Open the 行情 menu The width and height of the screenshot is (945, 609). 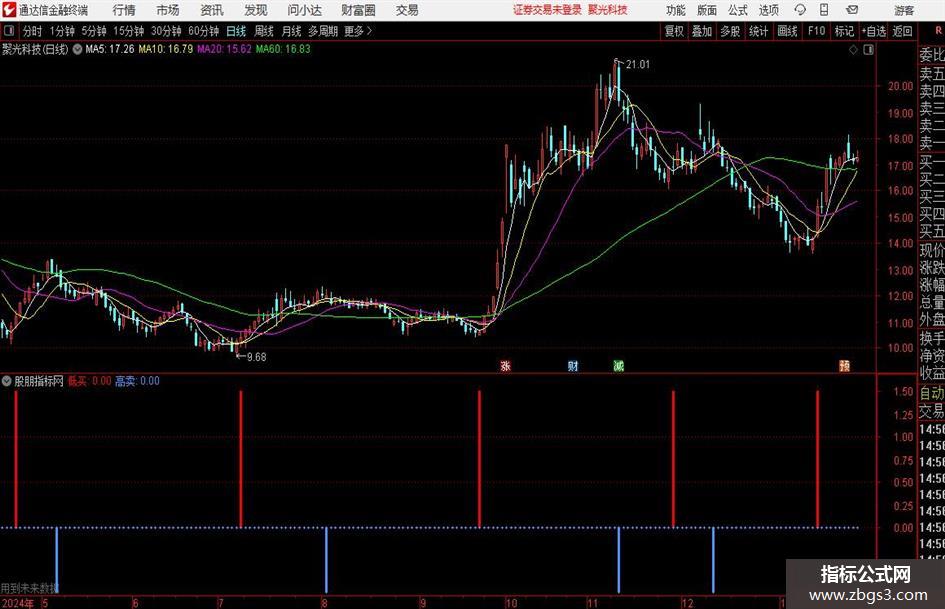[124, 10]
